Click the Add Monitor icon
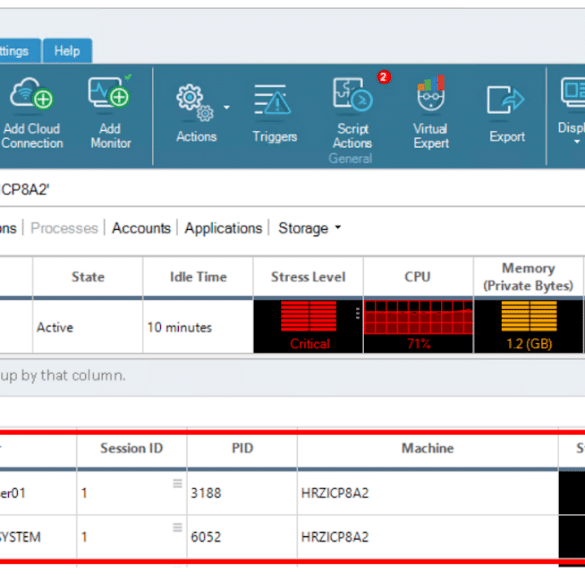 coord(110,92)
